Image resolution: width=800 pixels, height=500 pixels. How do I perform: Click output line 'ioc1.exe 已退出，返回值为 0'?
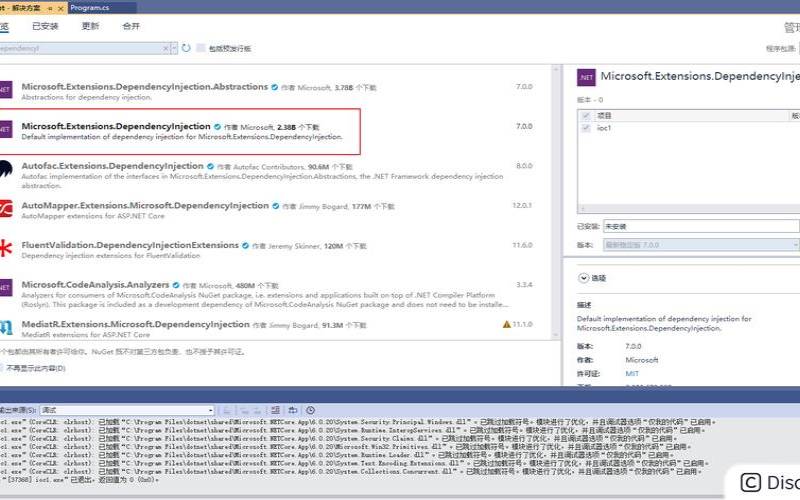(x=80, y=480)
